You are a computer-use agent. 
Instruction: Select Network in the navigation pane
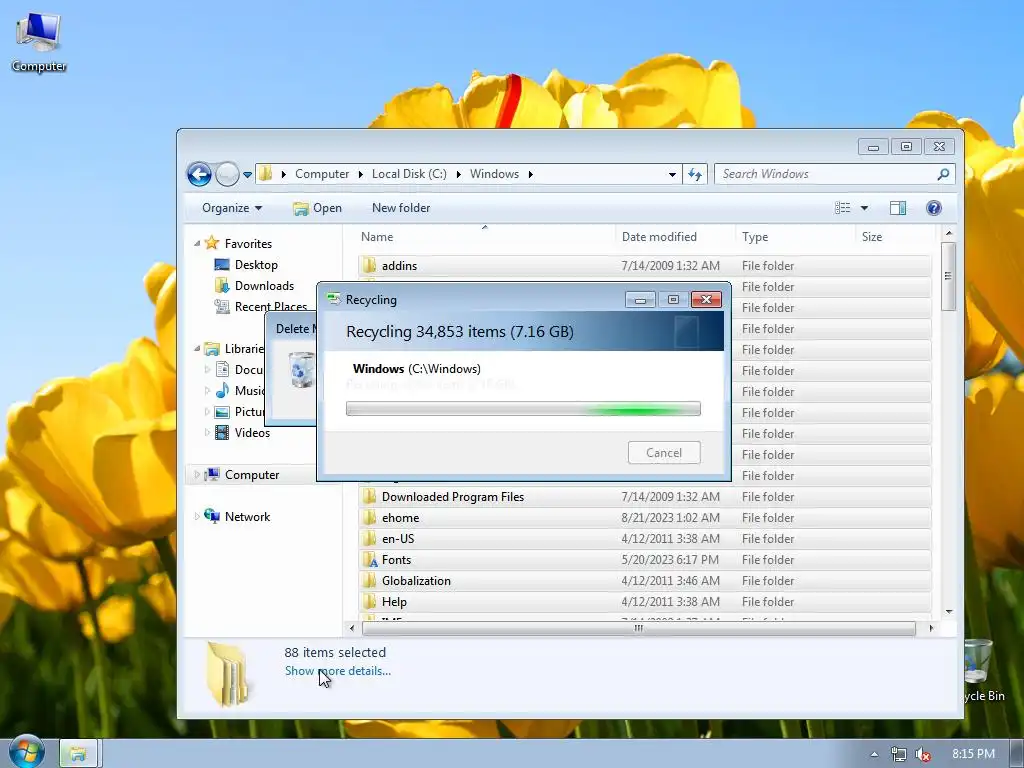tap(248, 517)
